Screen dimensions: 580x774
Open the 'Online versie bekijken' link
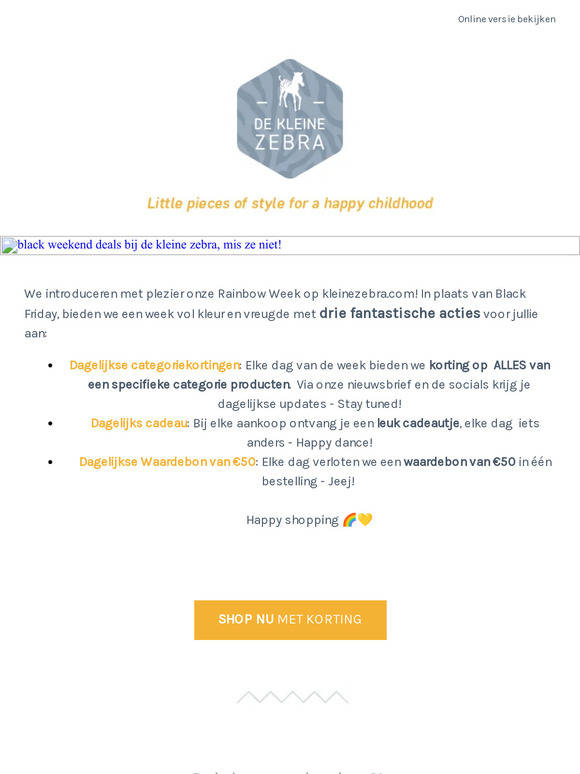[506, 19]
